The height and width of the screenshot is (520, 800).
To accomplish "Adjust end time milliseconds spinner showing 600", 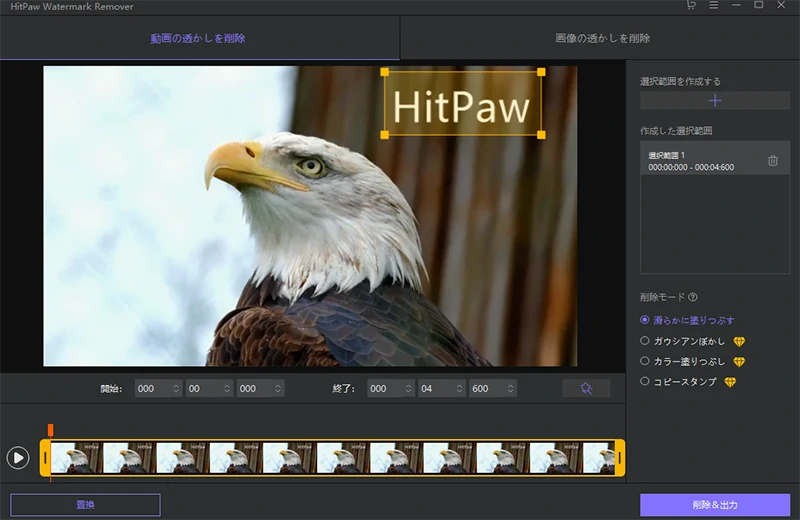I will coord(509,389).
